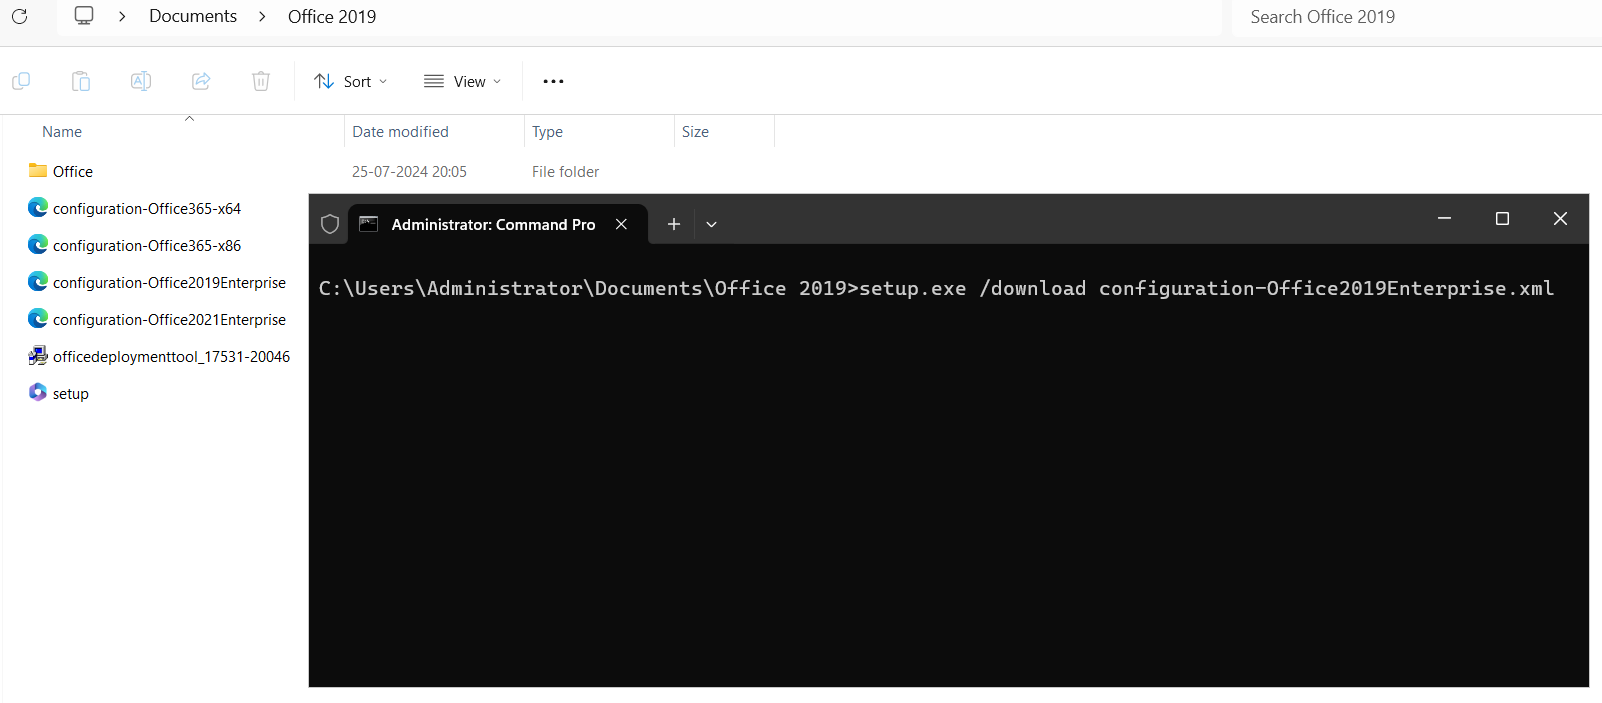The height and width of the screenshot is (703, 1602).
Task: Click the Rename icon in Explorer toolbar
Action: click(x=141, y=81)
